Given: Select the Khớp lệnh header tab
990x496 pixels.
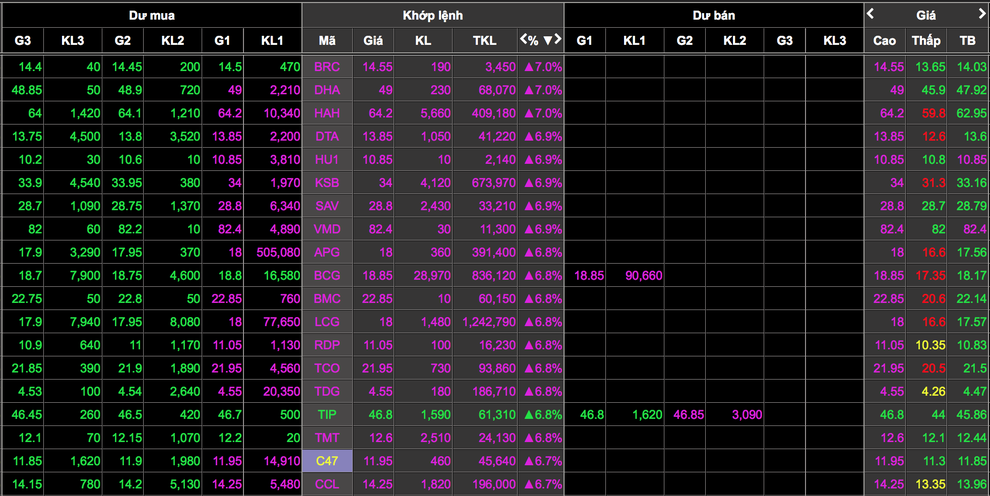Looking at the screenshot, I should coord(432,15).
